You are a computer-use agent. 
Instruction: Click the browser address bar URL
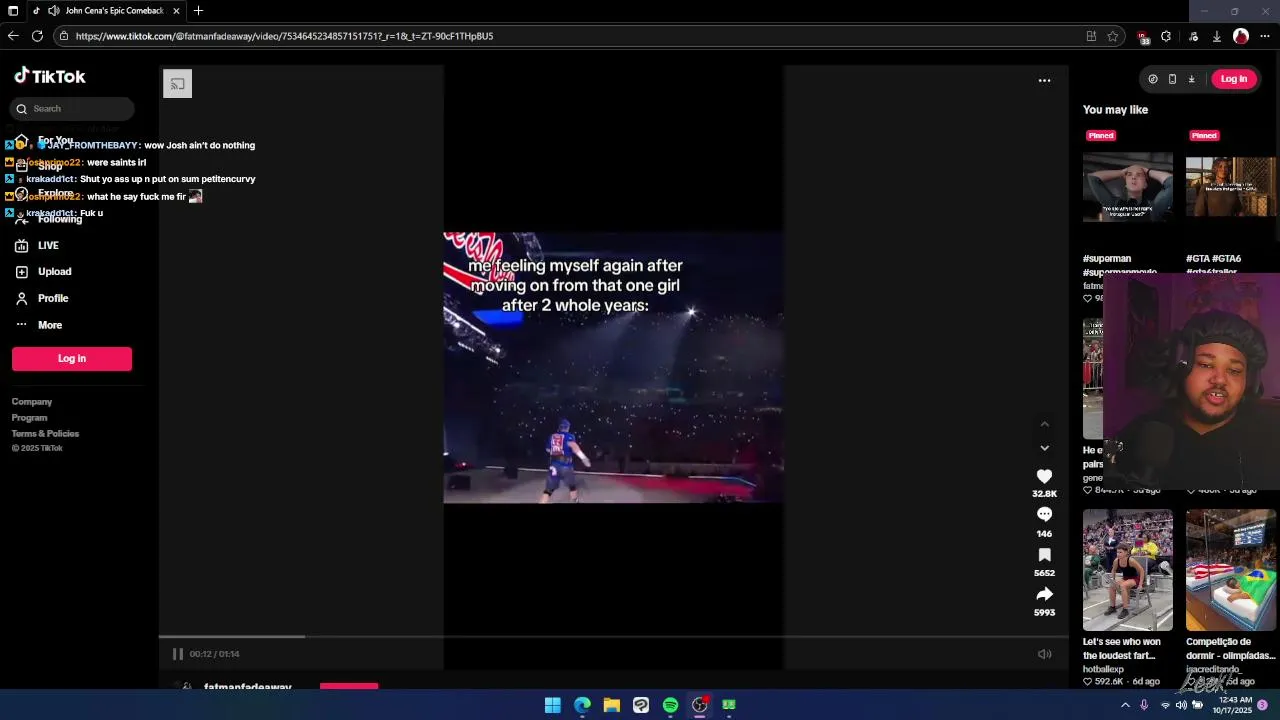(284, 36)
